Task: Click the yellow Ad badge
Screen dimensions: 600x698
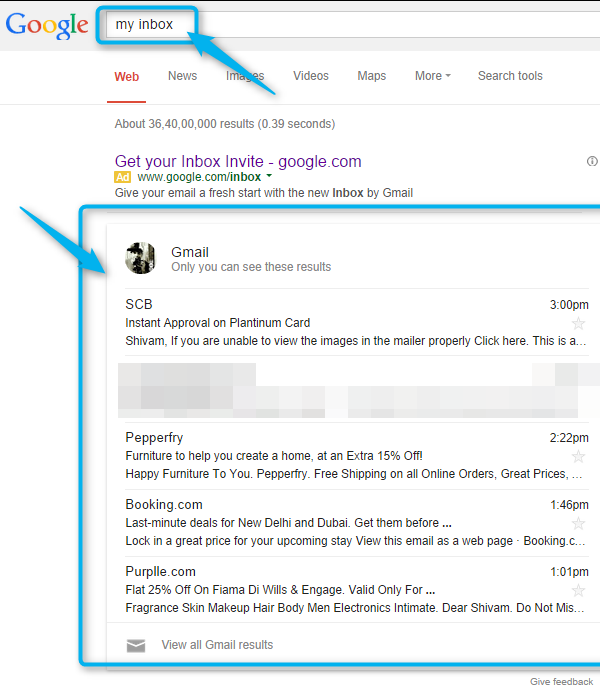Action: pyautogui.click(x=123, y=177)
